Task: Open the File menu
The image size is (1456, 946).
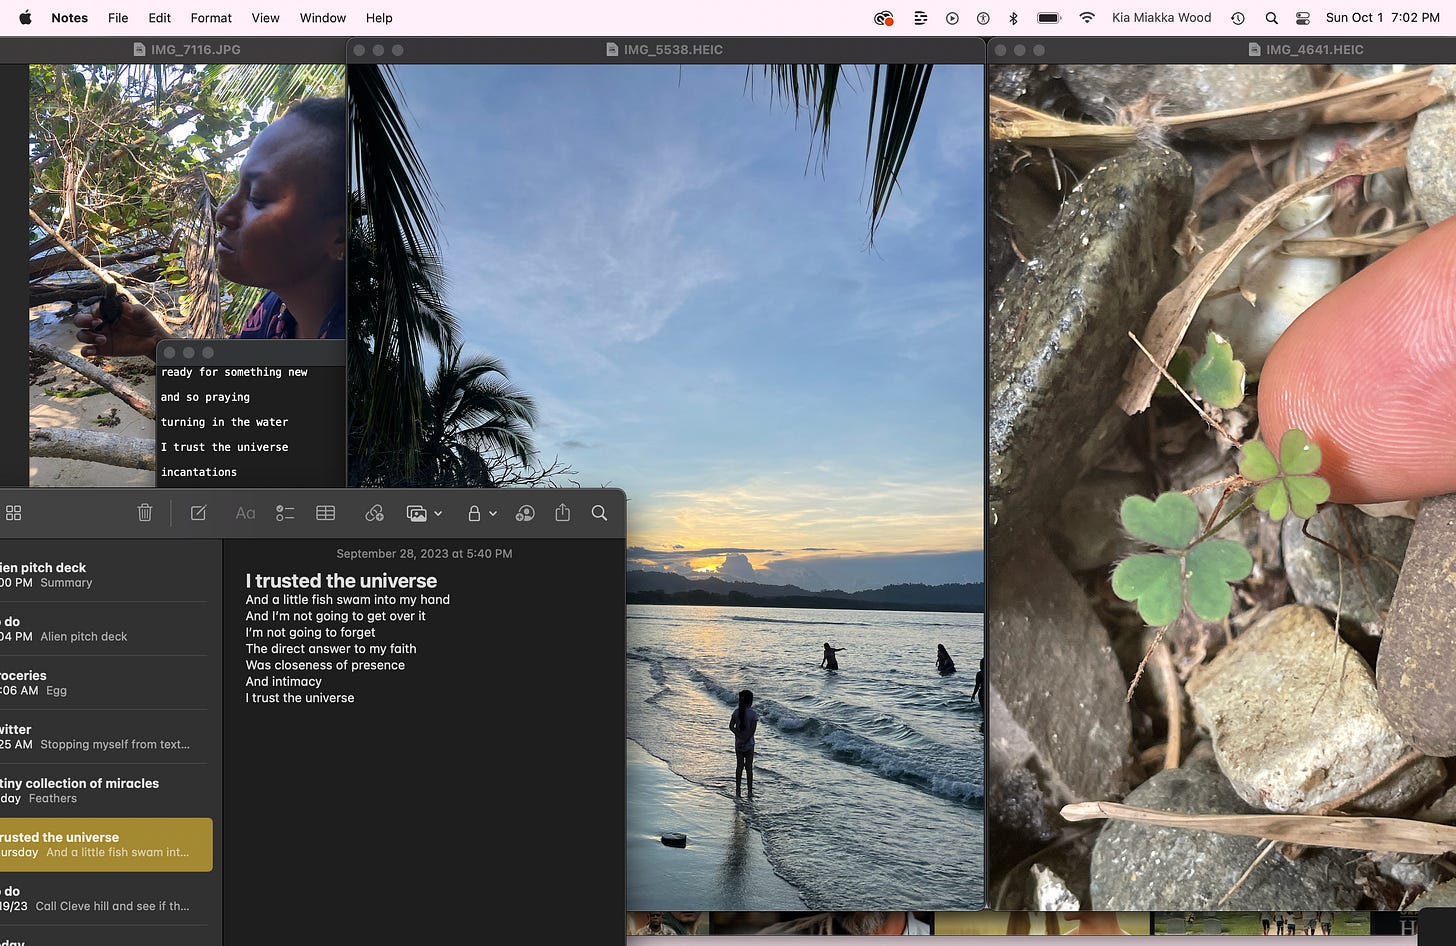Action: 118,18
